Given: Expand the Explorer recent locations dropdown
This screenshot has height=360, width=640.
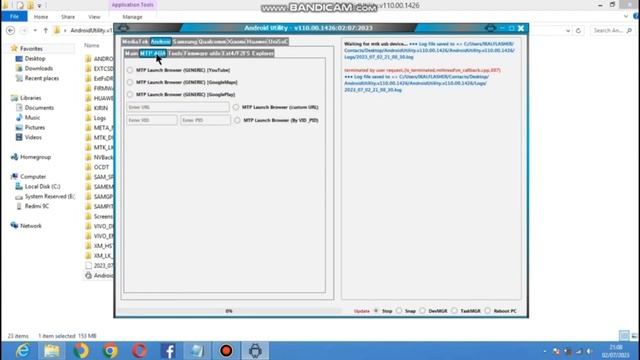Looking at the screenshot, I should (35, 31).
